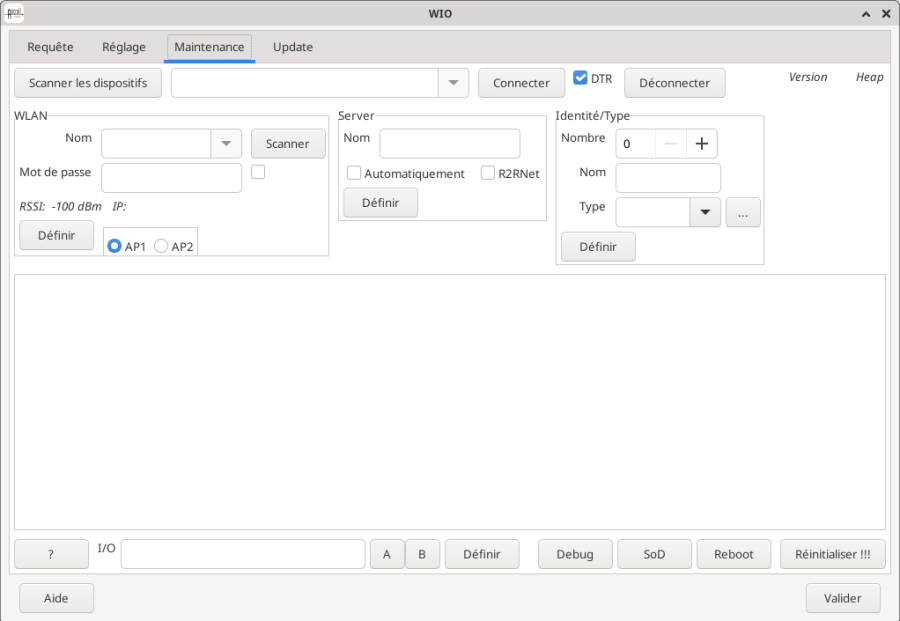Viewport: 900px width, 621px height.
Task: Check the R2RNet option
Action: point(488,173)
